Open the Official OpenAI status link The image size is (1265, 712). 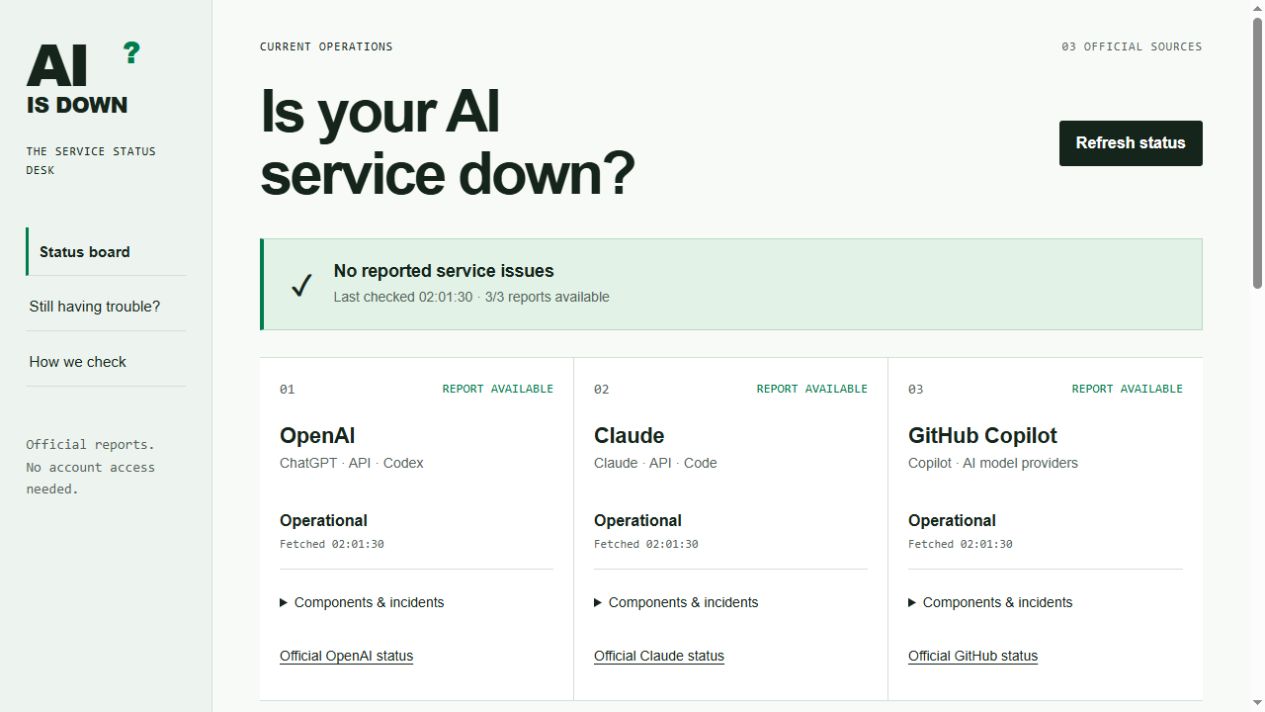pyautogui.click(x=346, y=656)
